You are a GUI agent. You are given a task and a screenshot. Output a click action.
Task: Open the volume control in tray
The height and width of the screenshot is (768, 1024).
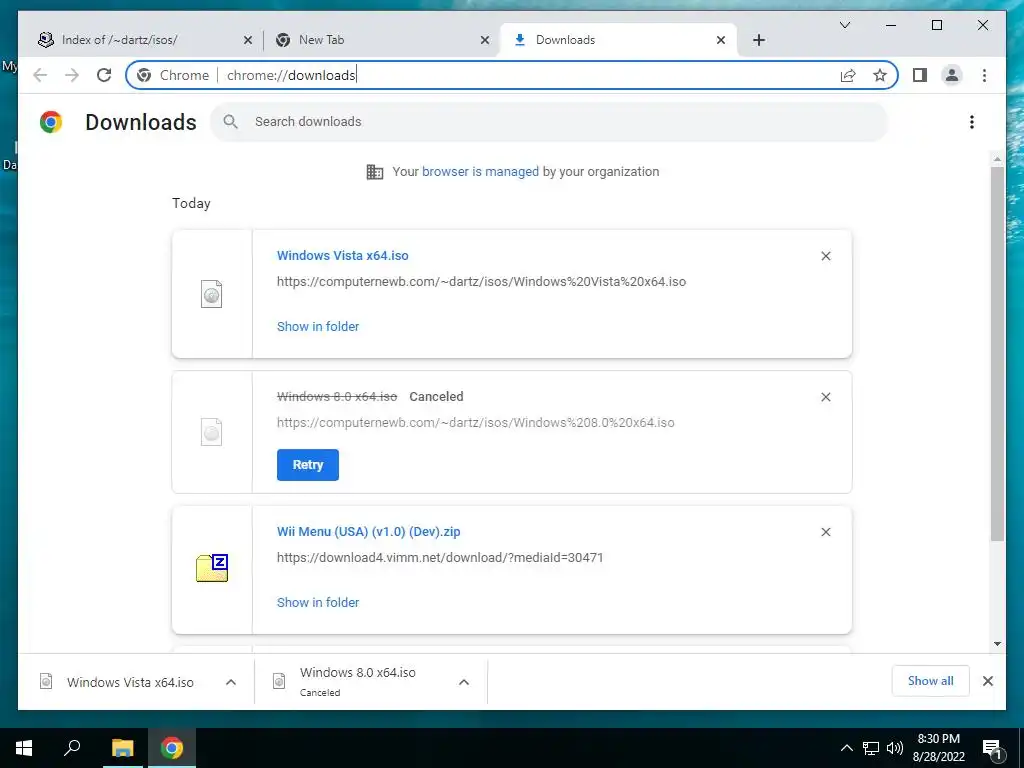point(895,748)
